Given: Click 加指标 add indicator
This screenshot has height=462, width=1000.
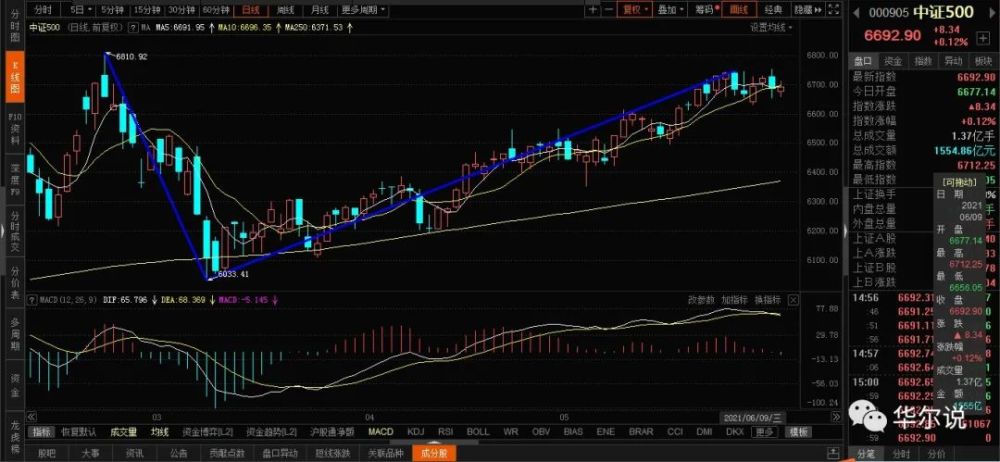Looking at the screenshot, I should tap(734, 299).
